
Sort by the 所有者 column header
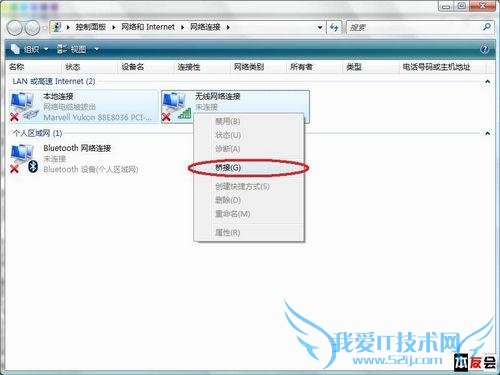[315, 67]
